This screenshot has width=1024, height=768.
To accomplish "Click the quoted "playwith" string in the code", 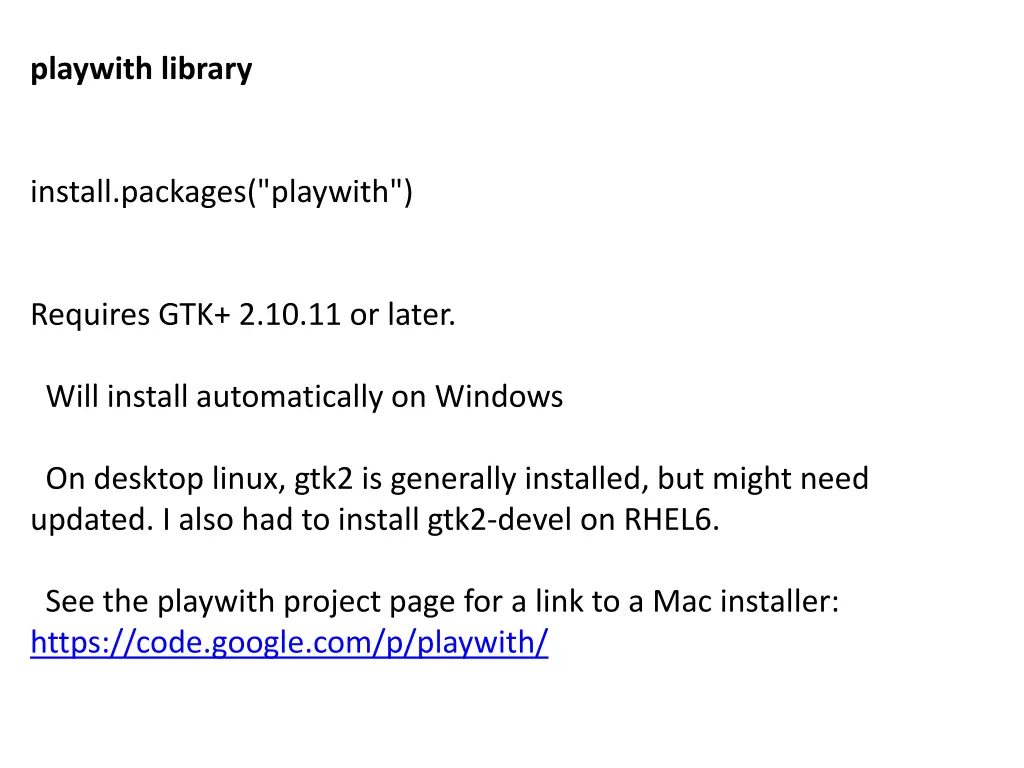I will point(330,192).
